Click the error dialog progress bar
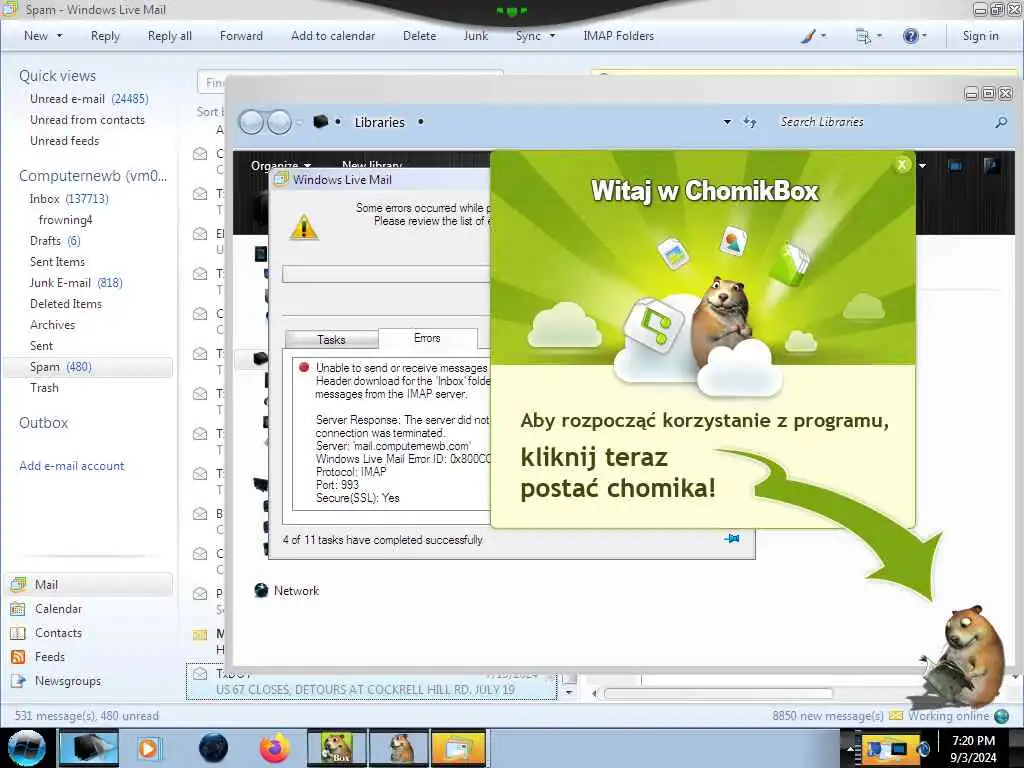 [386, 274]
